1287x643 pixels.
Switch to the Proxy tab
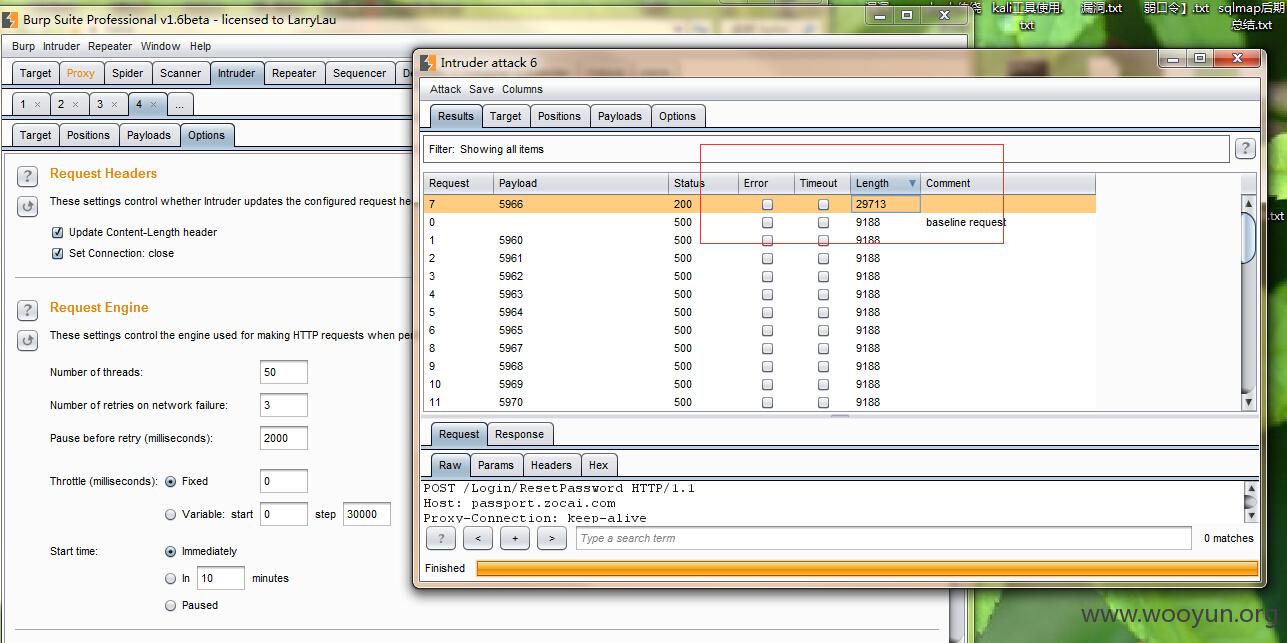[x=81, y=73]
